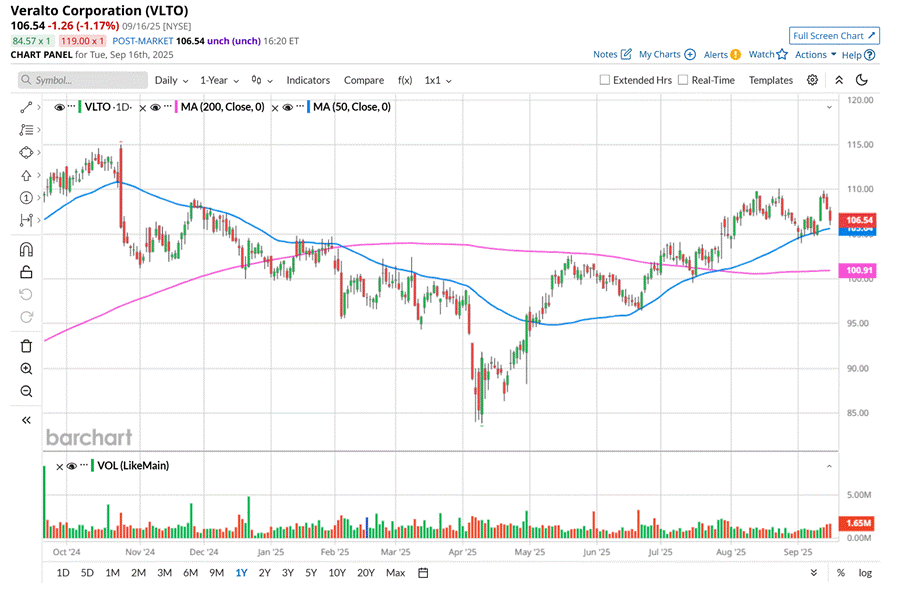Viewport: 902px width, 589px height.
Task: Select the trend line drawing tool
Action: coord(26,108)
